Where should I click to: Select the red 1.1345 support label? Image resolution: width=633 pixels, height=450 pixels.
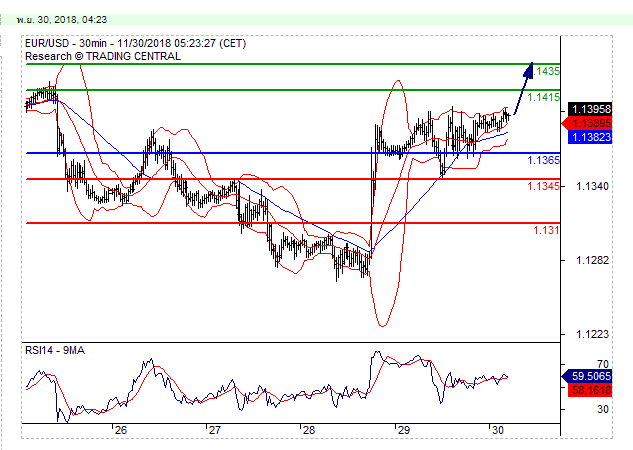coord(543,186)
